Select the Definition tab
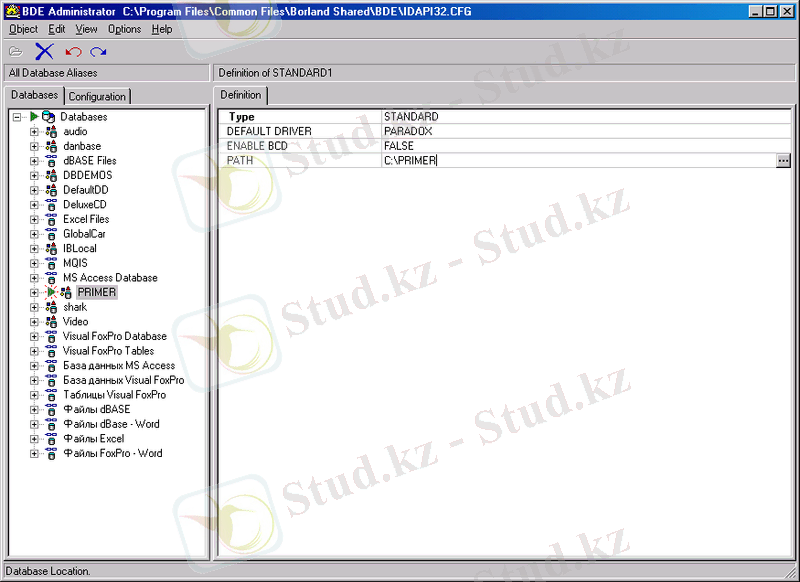This screenshot has width=800, height=582. pos(241,95)
